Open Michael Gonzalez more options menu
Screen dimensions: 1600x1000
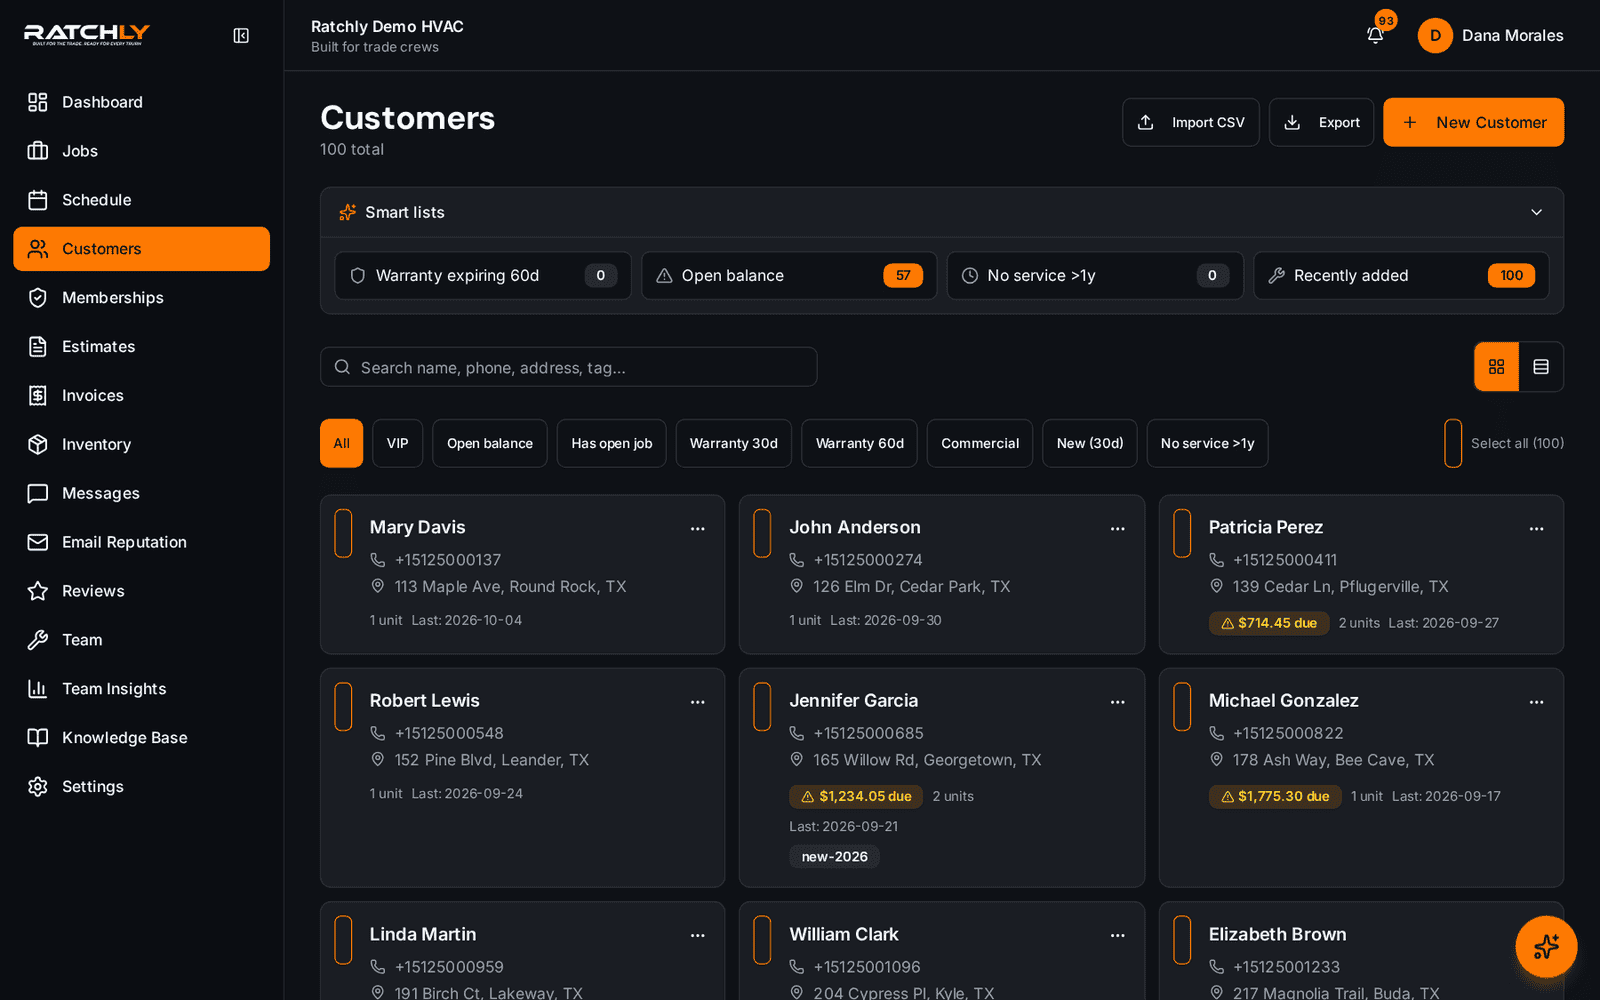pos(1537,702)
